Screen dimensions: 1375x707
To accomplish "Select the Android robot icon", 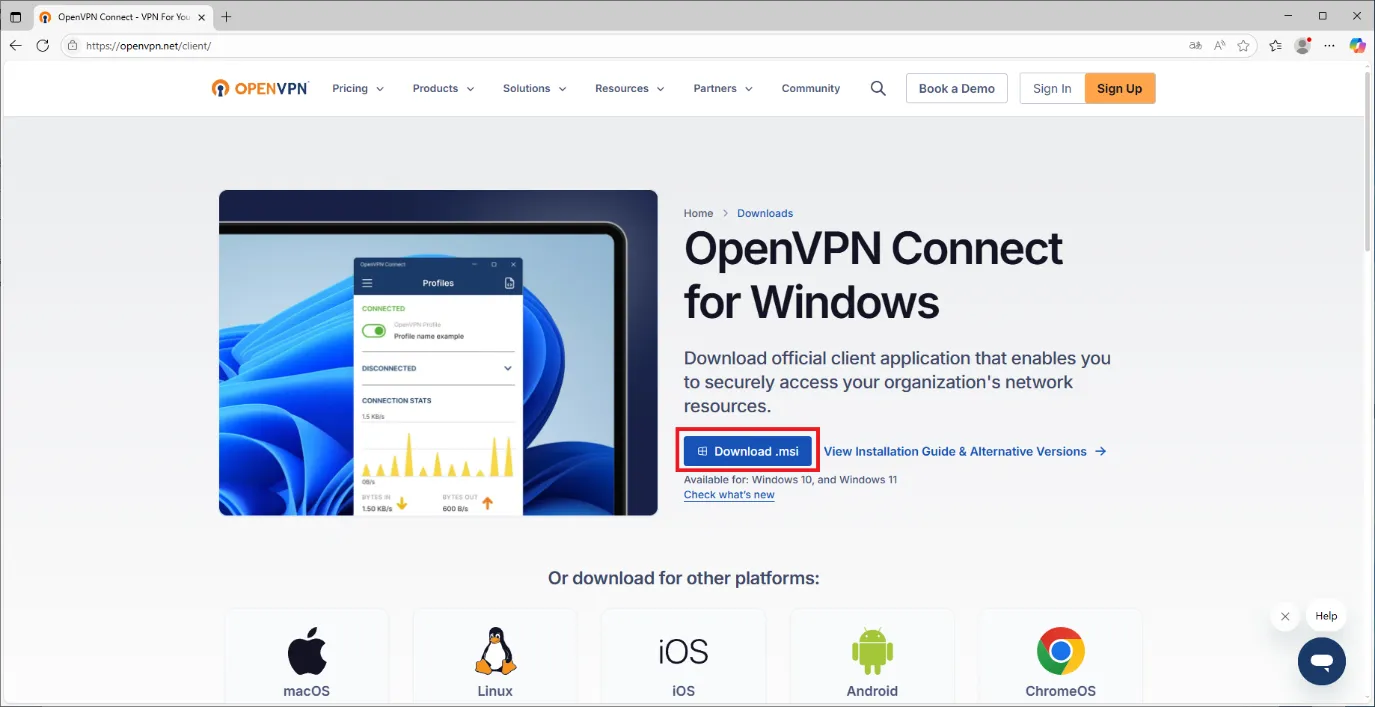I will point(871,650).
